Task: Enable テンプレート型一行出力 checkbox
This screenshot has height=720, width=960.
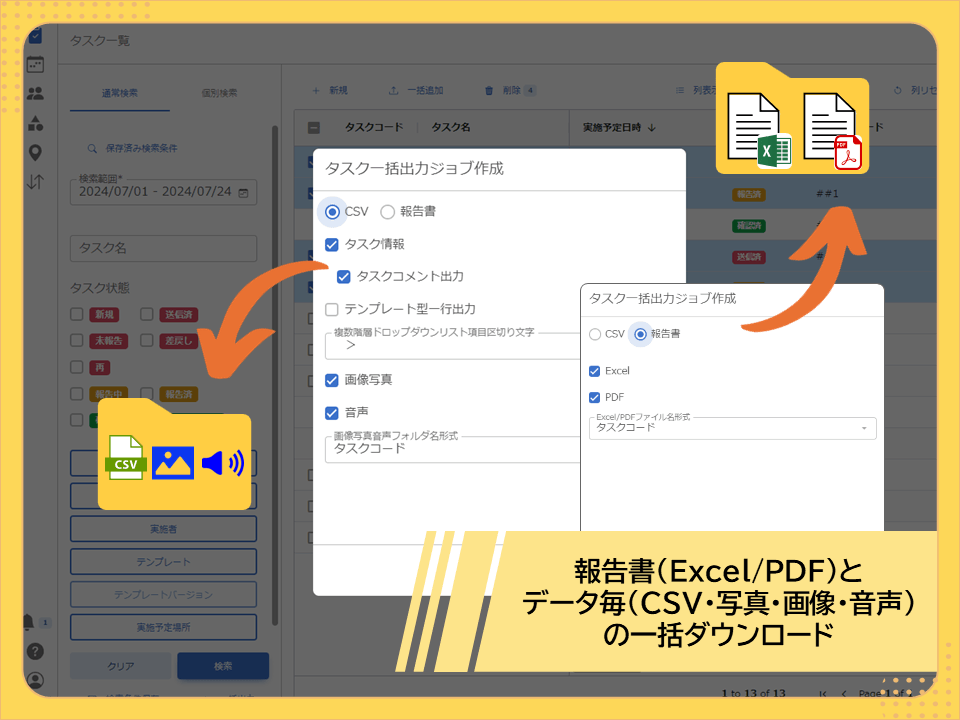Action: coord(332,309)
